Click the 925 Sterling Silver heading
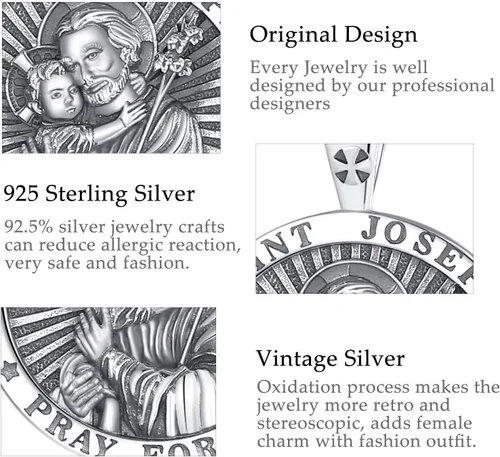 [99, 194]
